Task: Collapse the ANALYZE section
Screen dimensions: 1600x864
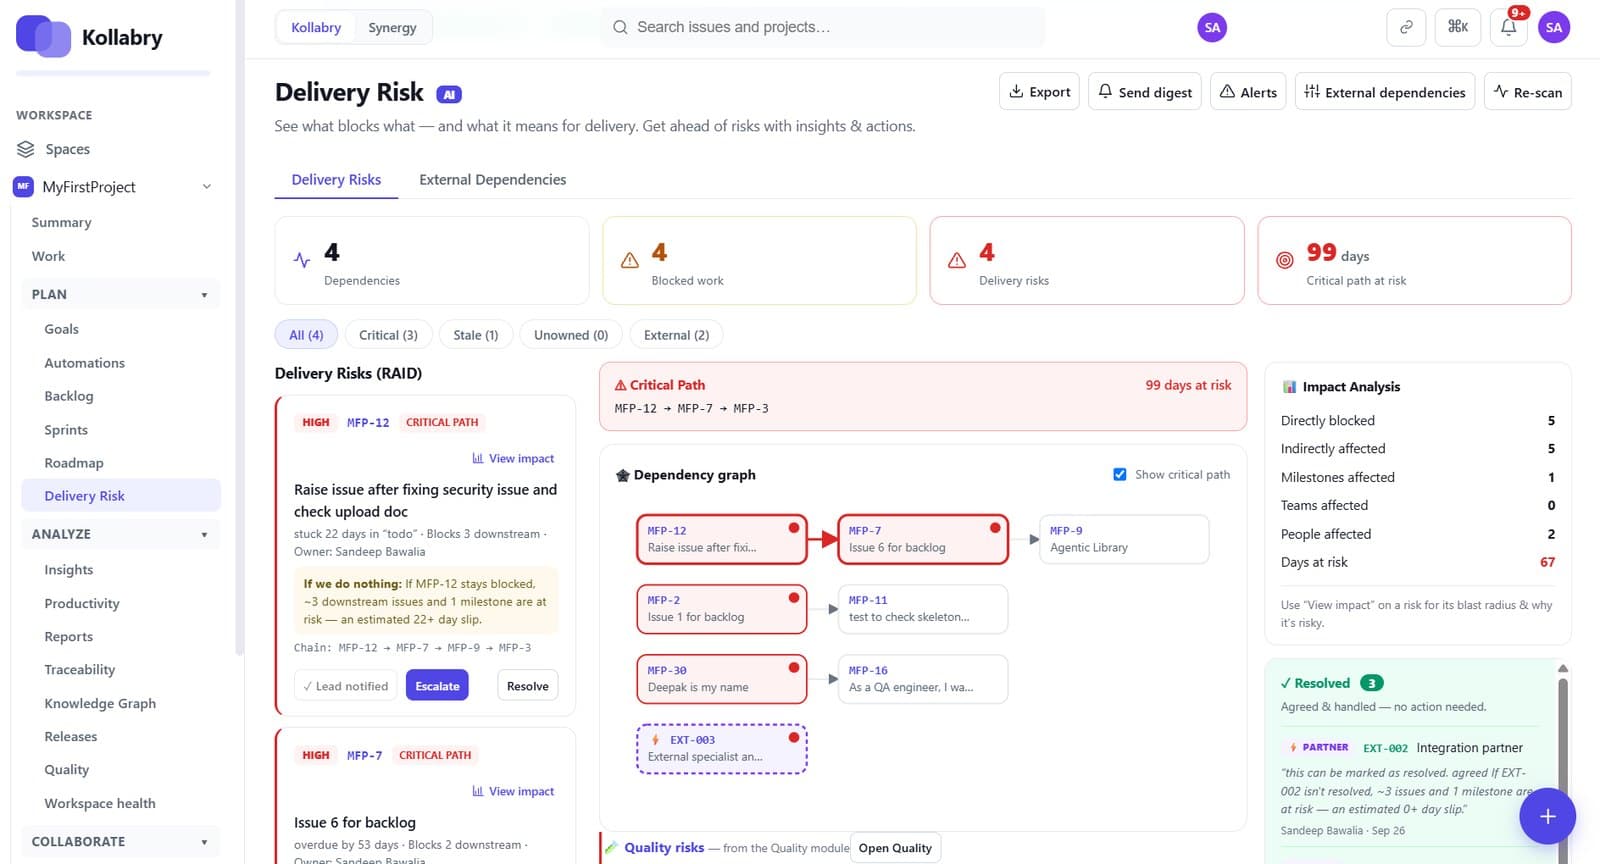Action: [204, 535]
